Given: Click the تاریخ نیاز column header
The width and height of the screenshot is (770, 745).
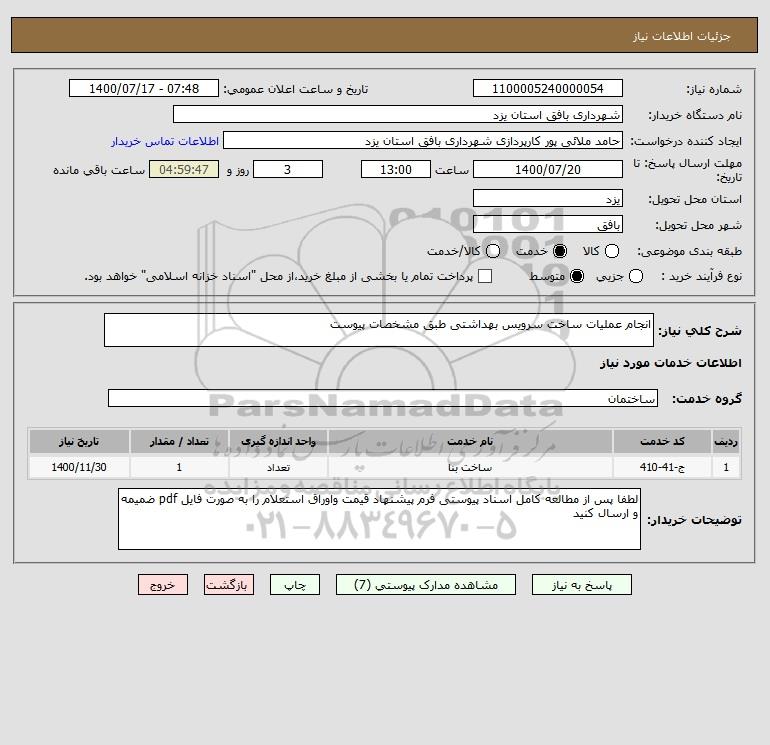Looking at the screenshot, I should coord(79,441).
